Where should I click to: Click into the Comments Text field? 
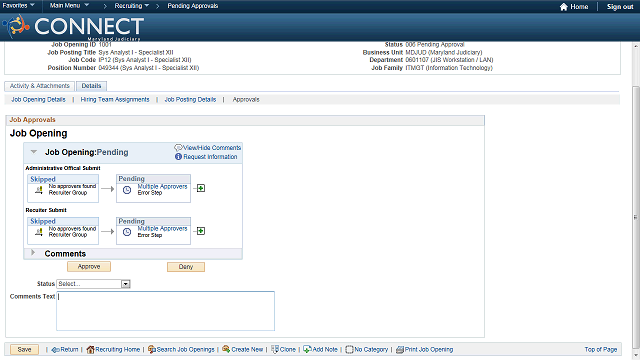[165, 311]
